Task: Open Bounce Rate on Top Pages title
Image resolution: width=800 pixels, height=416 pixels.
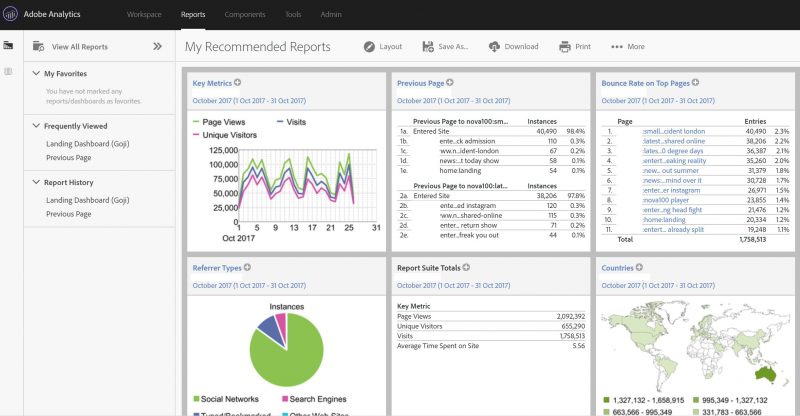Action: (x=645, y=83)
